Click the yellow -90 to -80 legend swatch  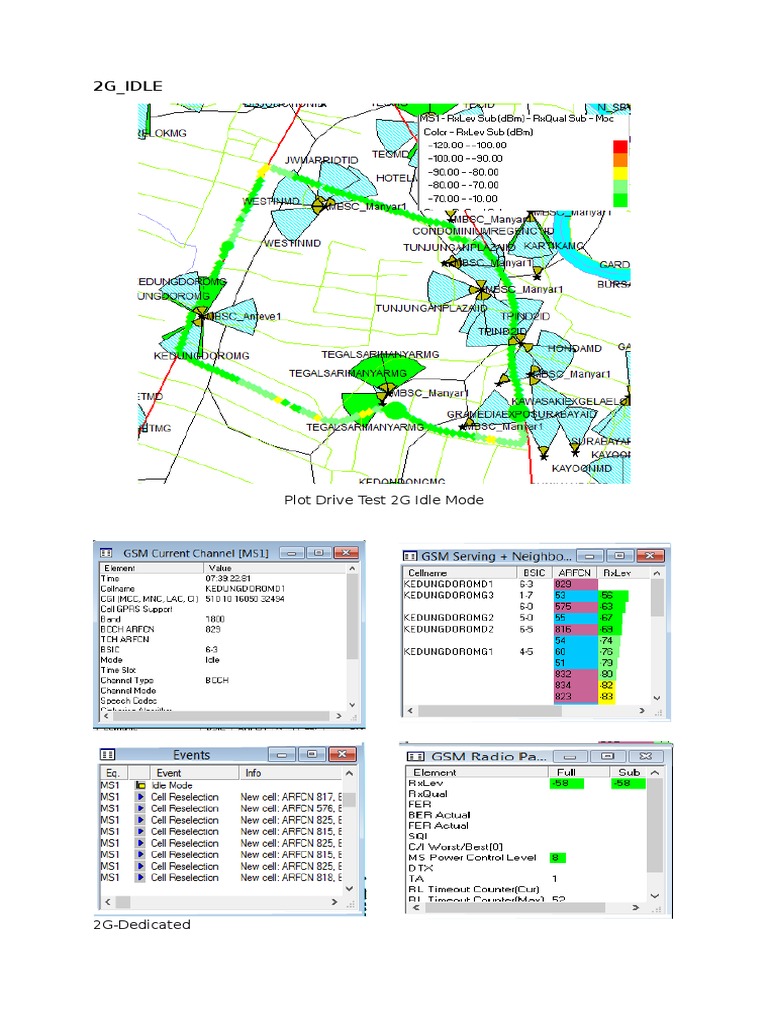point(620,173)
